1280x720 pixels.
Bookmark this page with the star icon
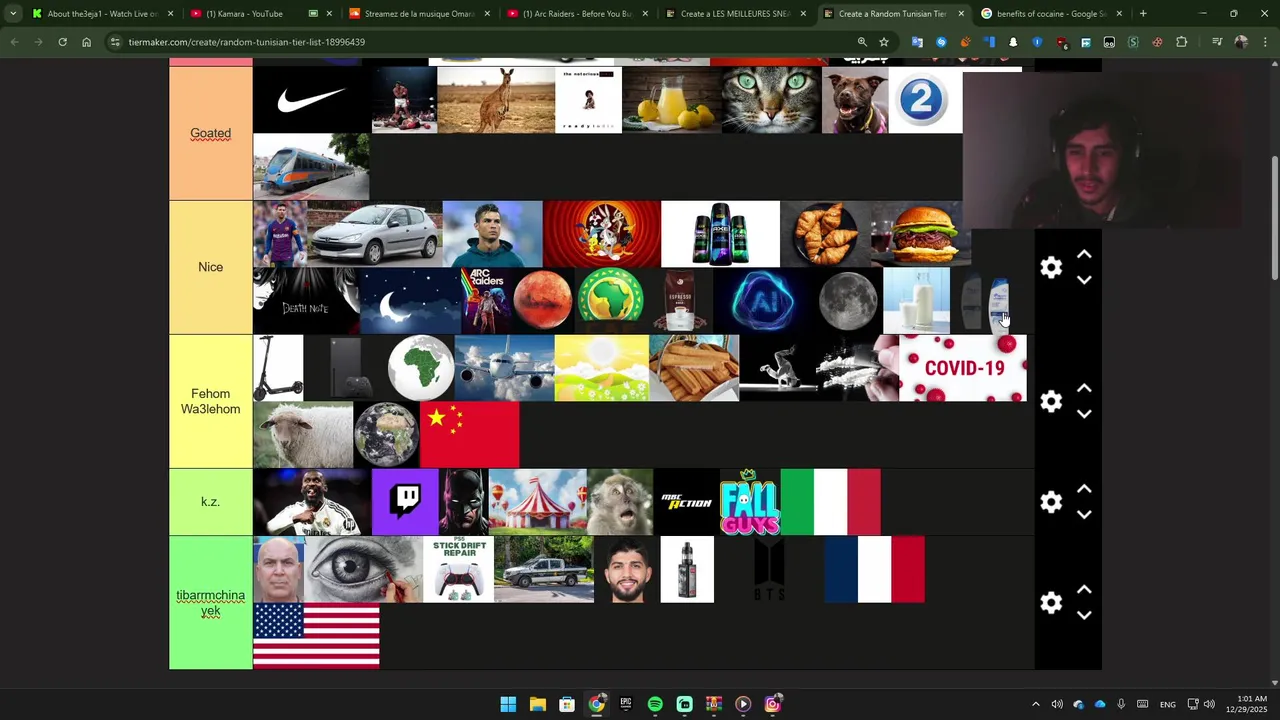884,42
